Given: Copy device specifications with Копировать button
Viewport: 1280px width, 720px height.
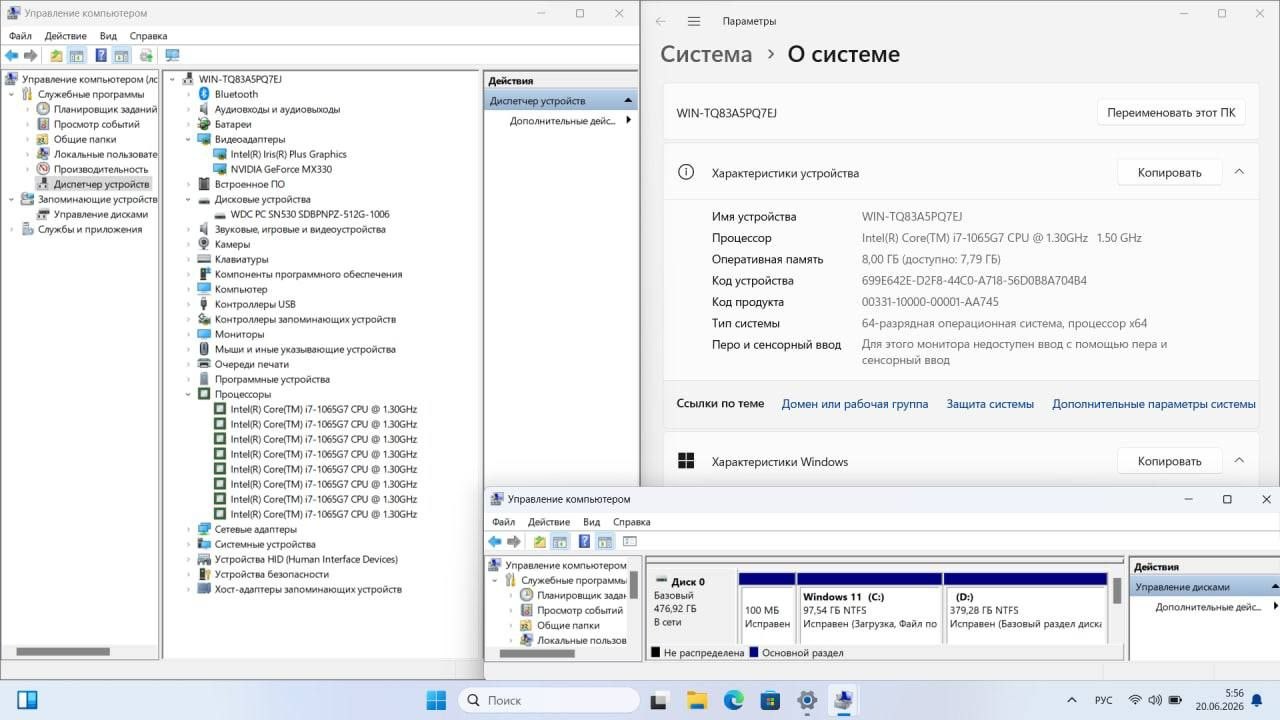Looking at the screenshot, I should click(x=1169, y=172).
